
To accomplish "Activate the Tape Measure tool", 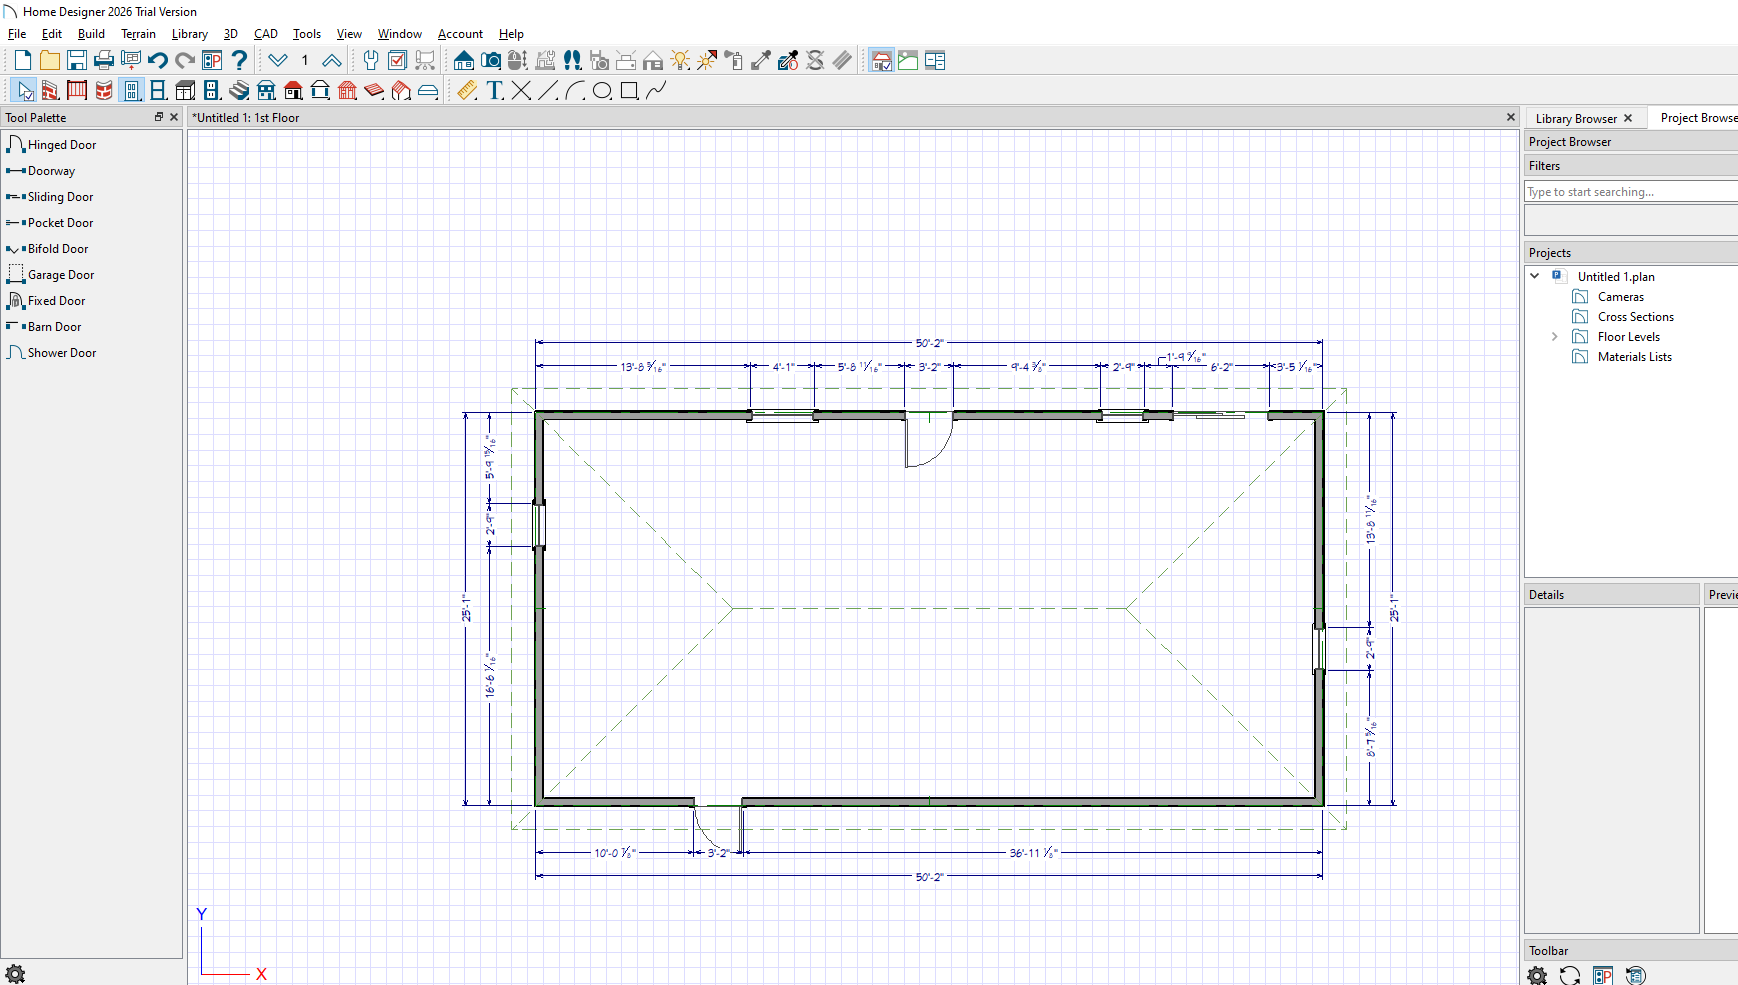I will (x=467, y=91).
